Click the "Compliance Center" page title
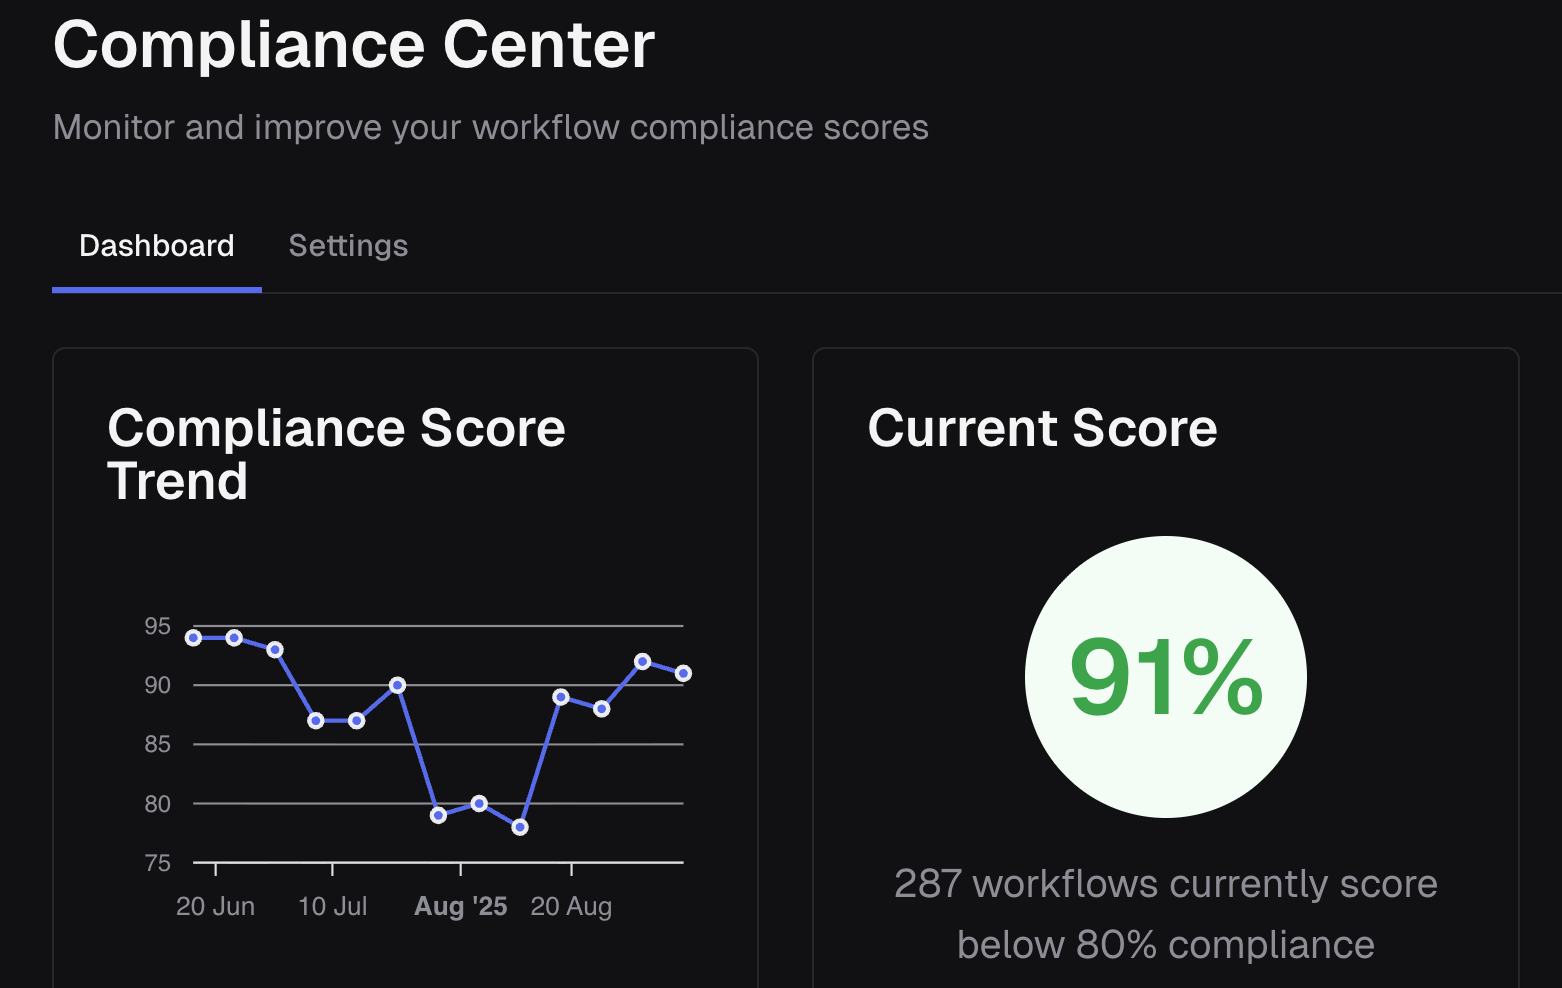 click(354, 45)
